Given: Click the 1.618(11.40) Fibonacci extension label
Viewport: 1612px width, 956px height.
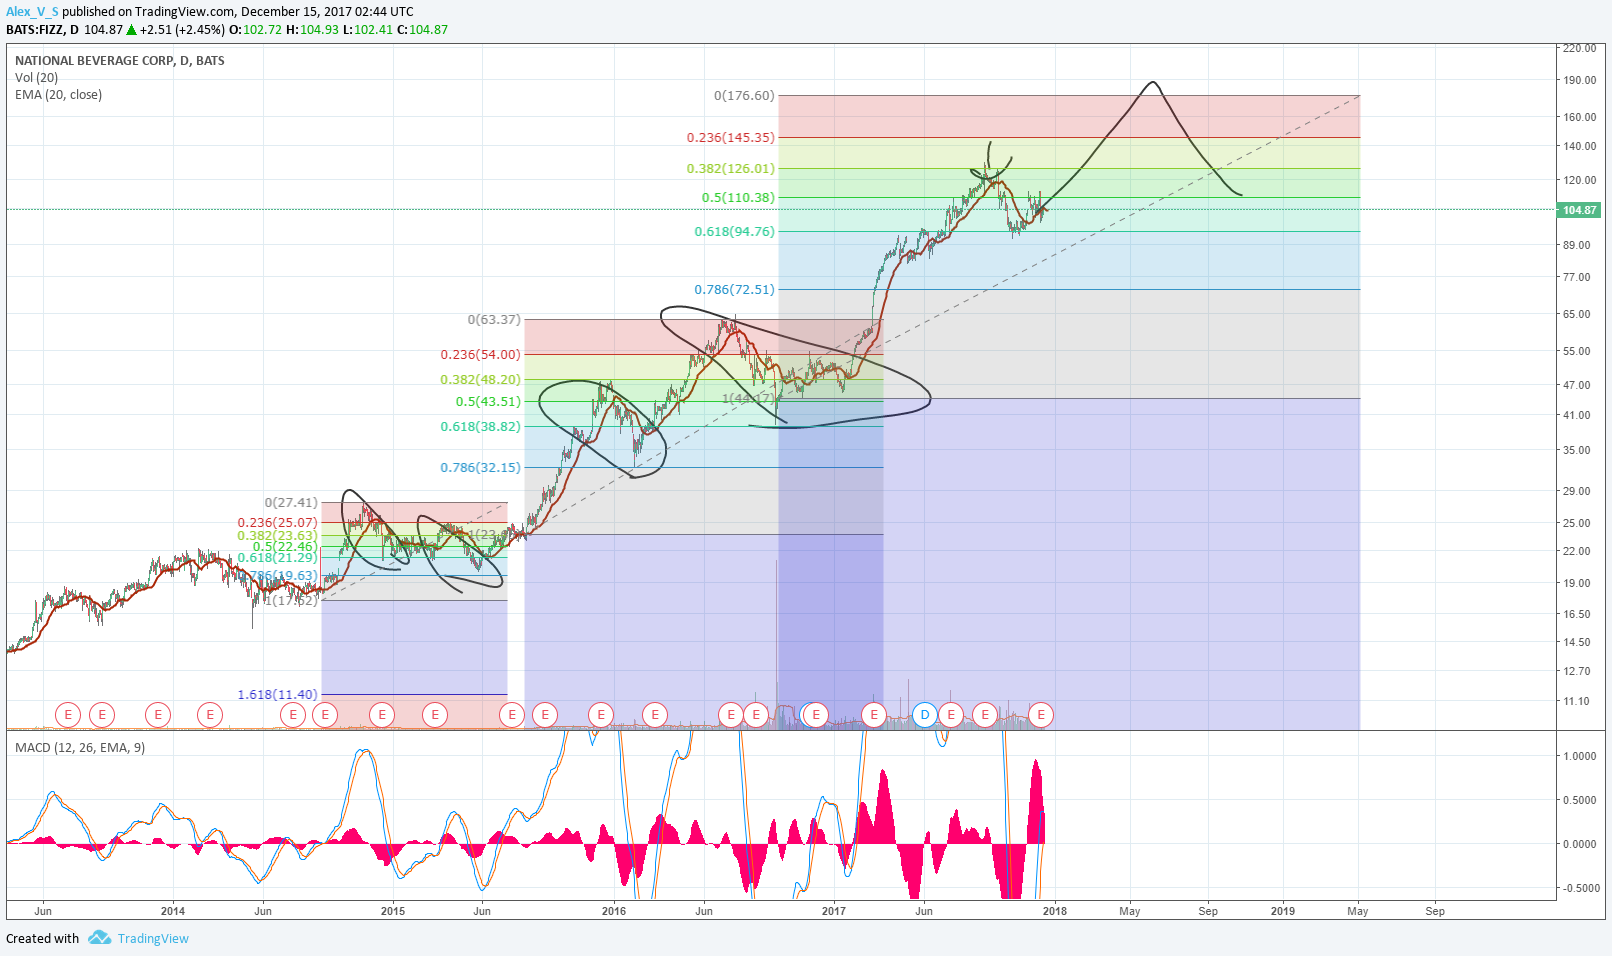Looking at the screenshot, I should (x=277, y=695).
